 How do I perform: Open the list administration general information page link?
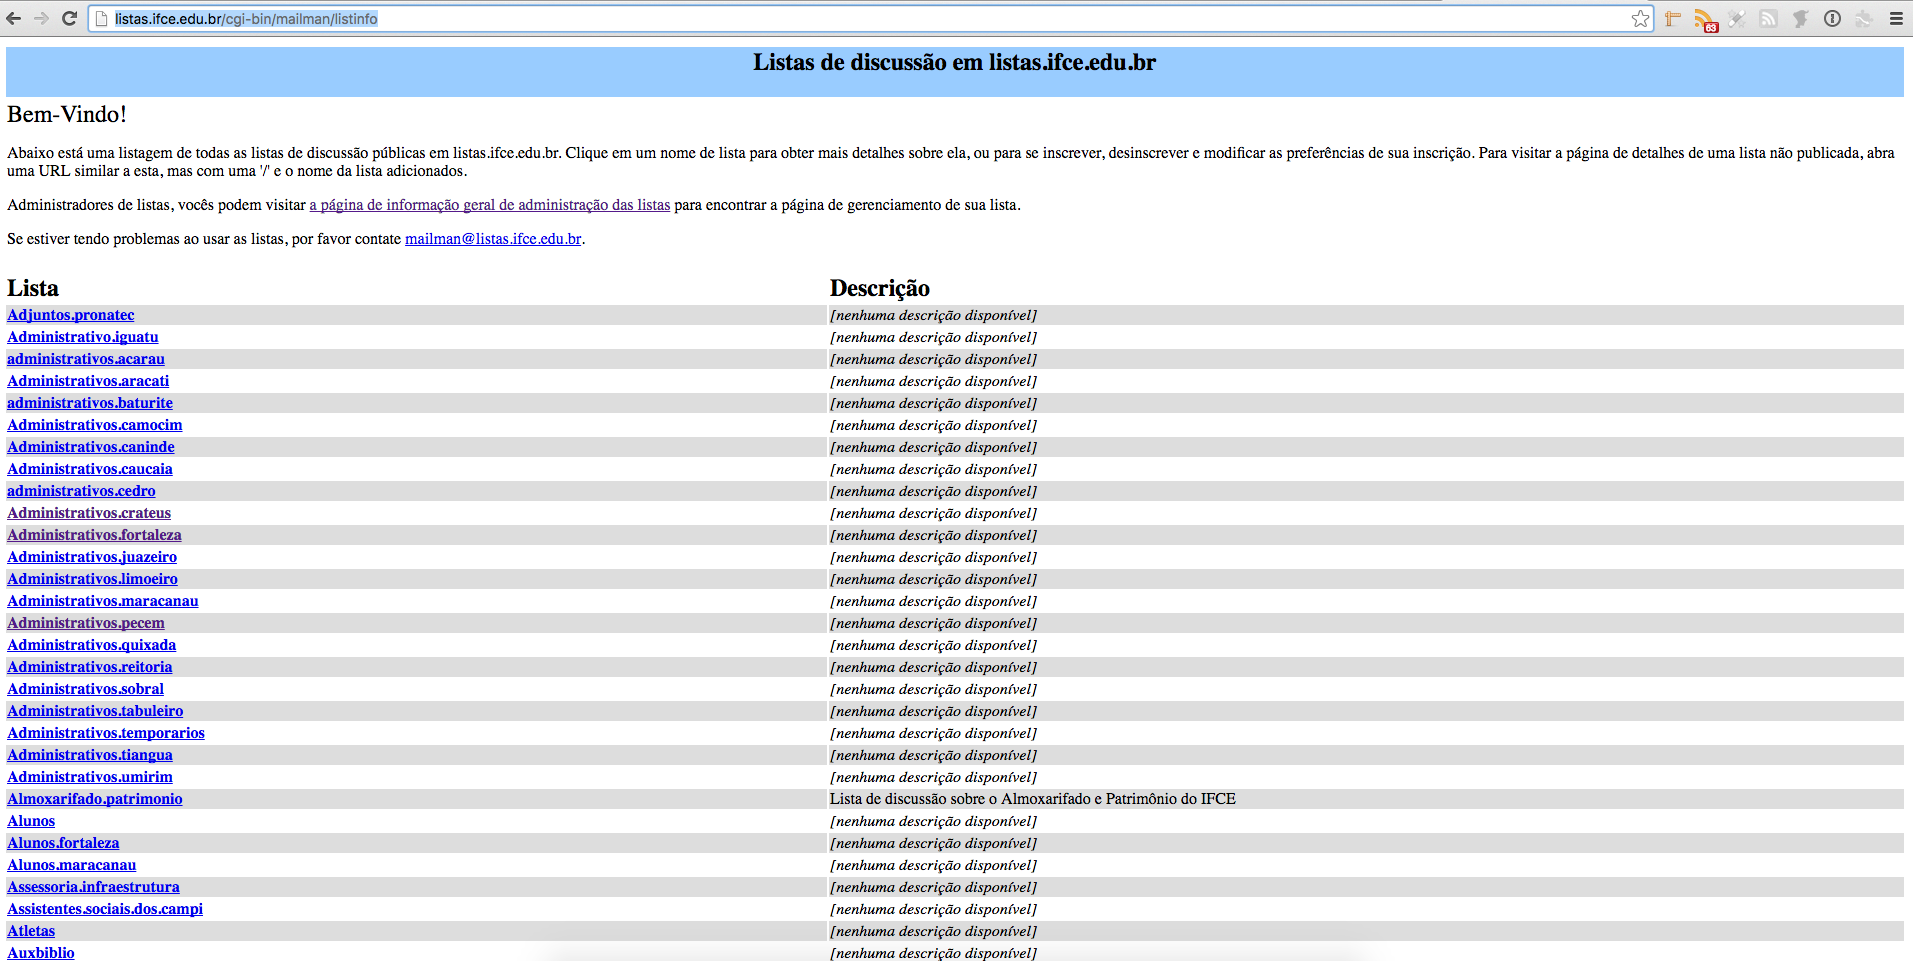(x=490, y=205)
